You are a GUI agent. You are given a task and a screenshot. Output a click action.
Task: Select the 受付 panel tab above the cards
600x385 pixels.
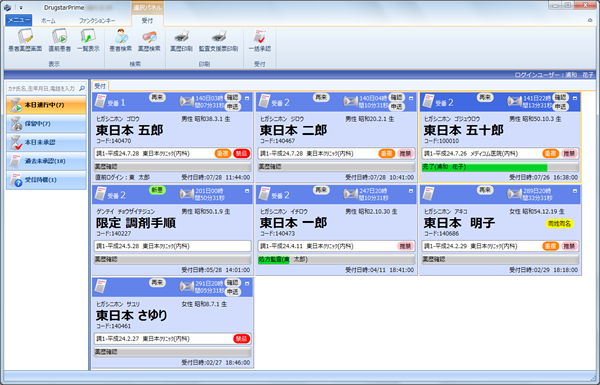point(100,86)
